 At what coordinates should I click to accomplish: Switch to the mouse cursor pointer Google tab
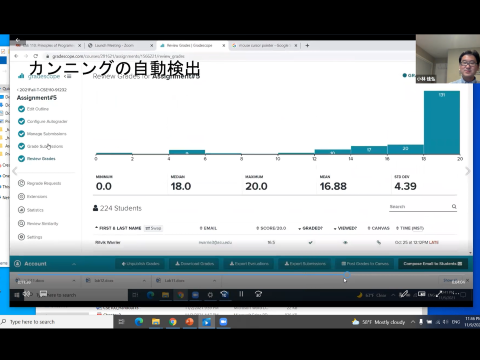click(264, 45)
